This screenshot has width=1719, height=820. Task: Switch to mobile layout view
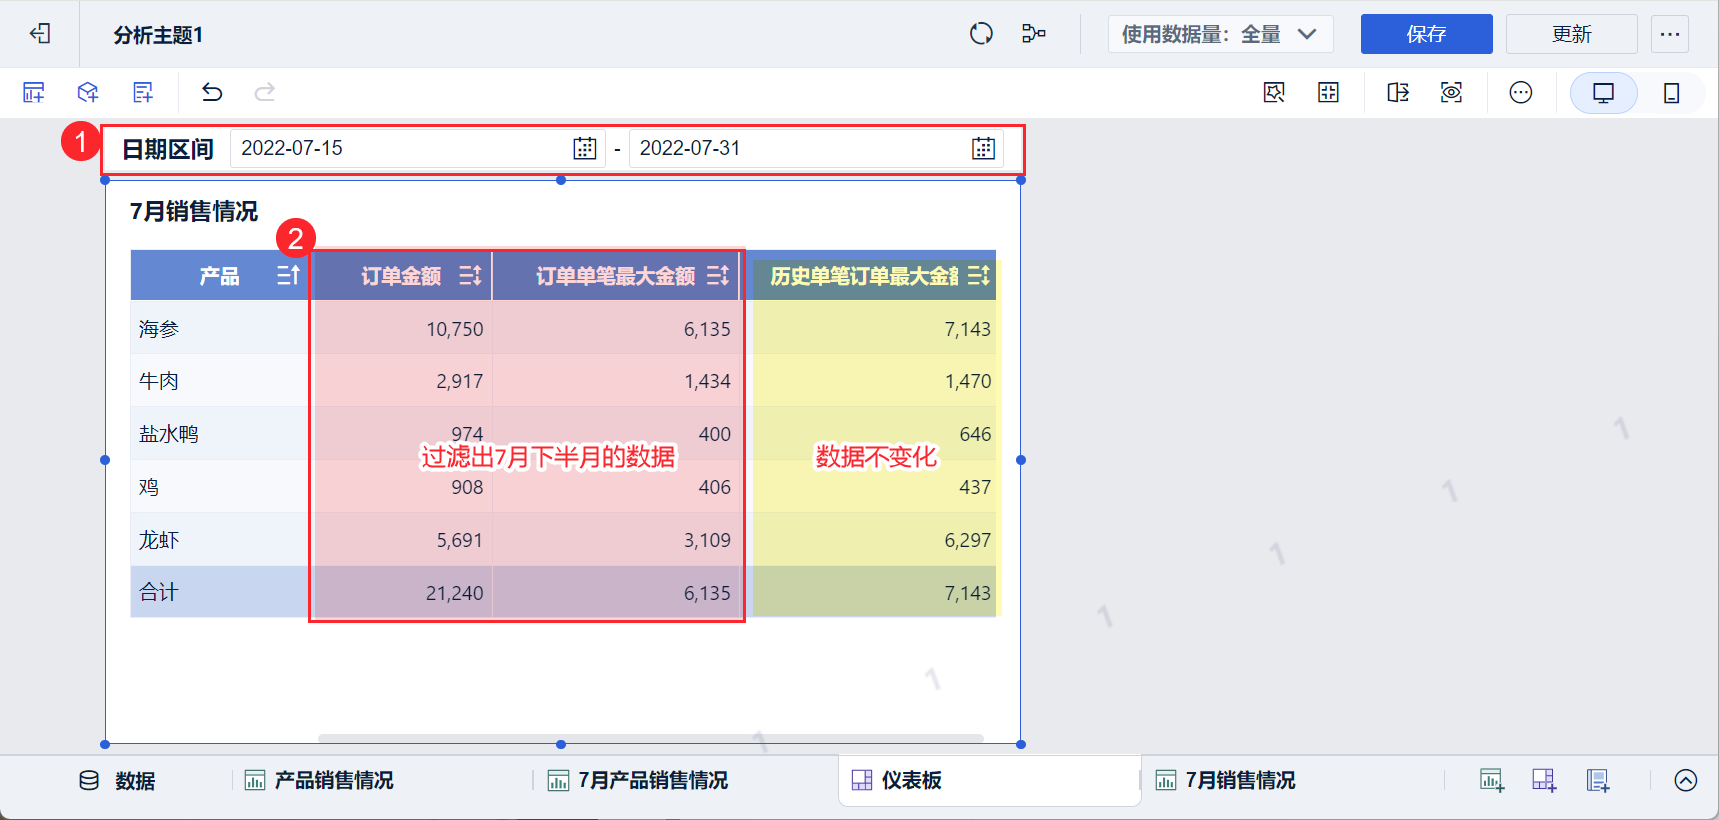[x=1671, y=93]
